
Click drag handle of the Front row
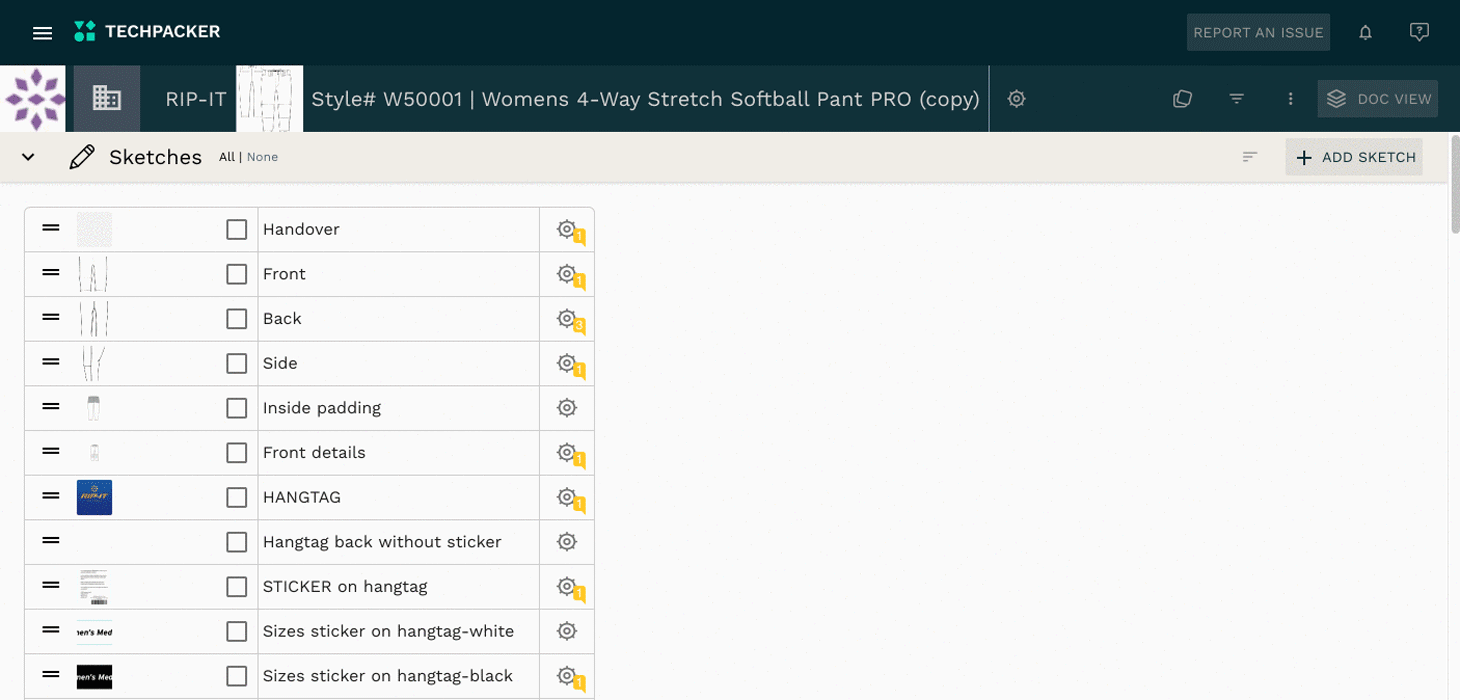pyautogui.click(x=51, y=272)
